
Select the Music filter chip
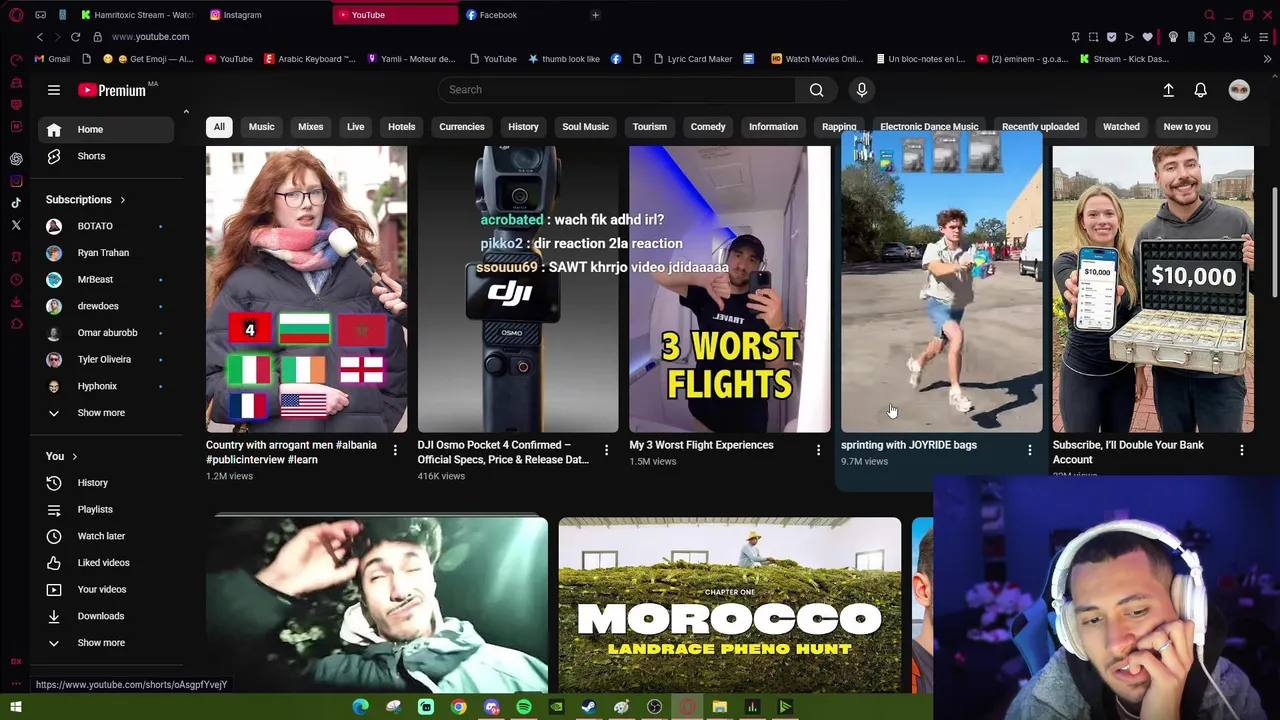(x=261, y=127)
